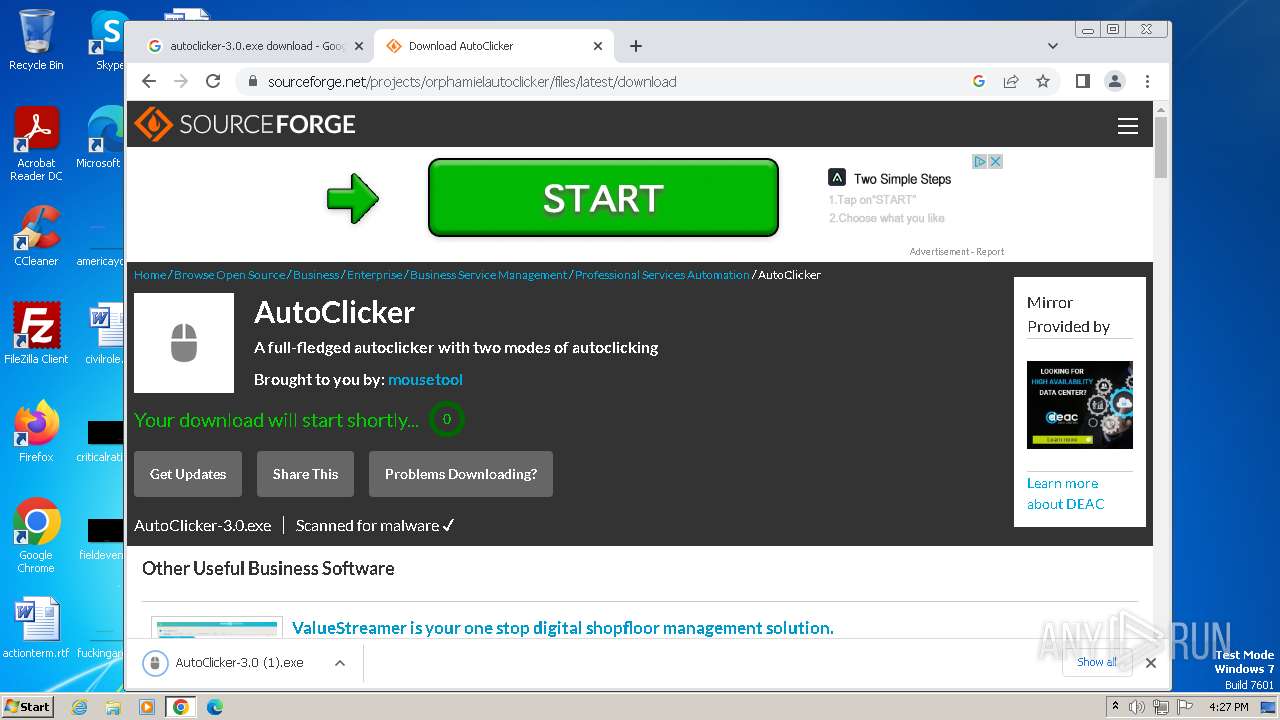The height and width of the screenshot is (720, 1280).
Task: Click the green arrow in the ad
Action: tap(353, 198)
